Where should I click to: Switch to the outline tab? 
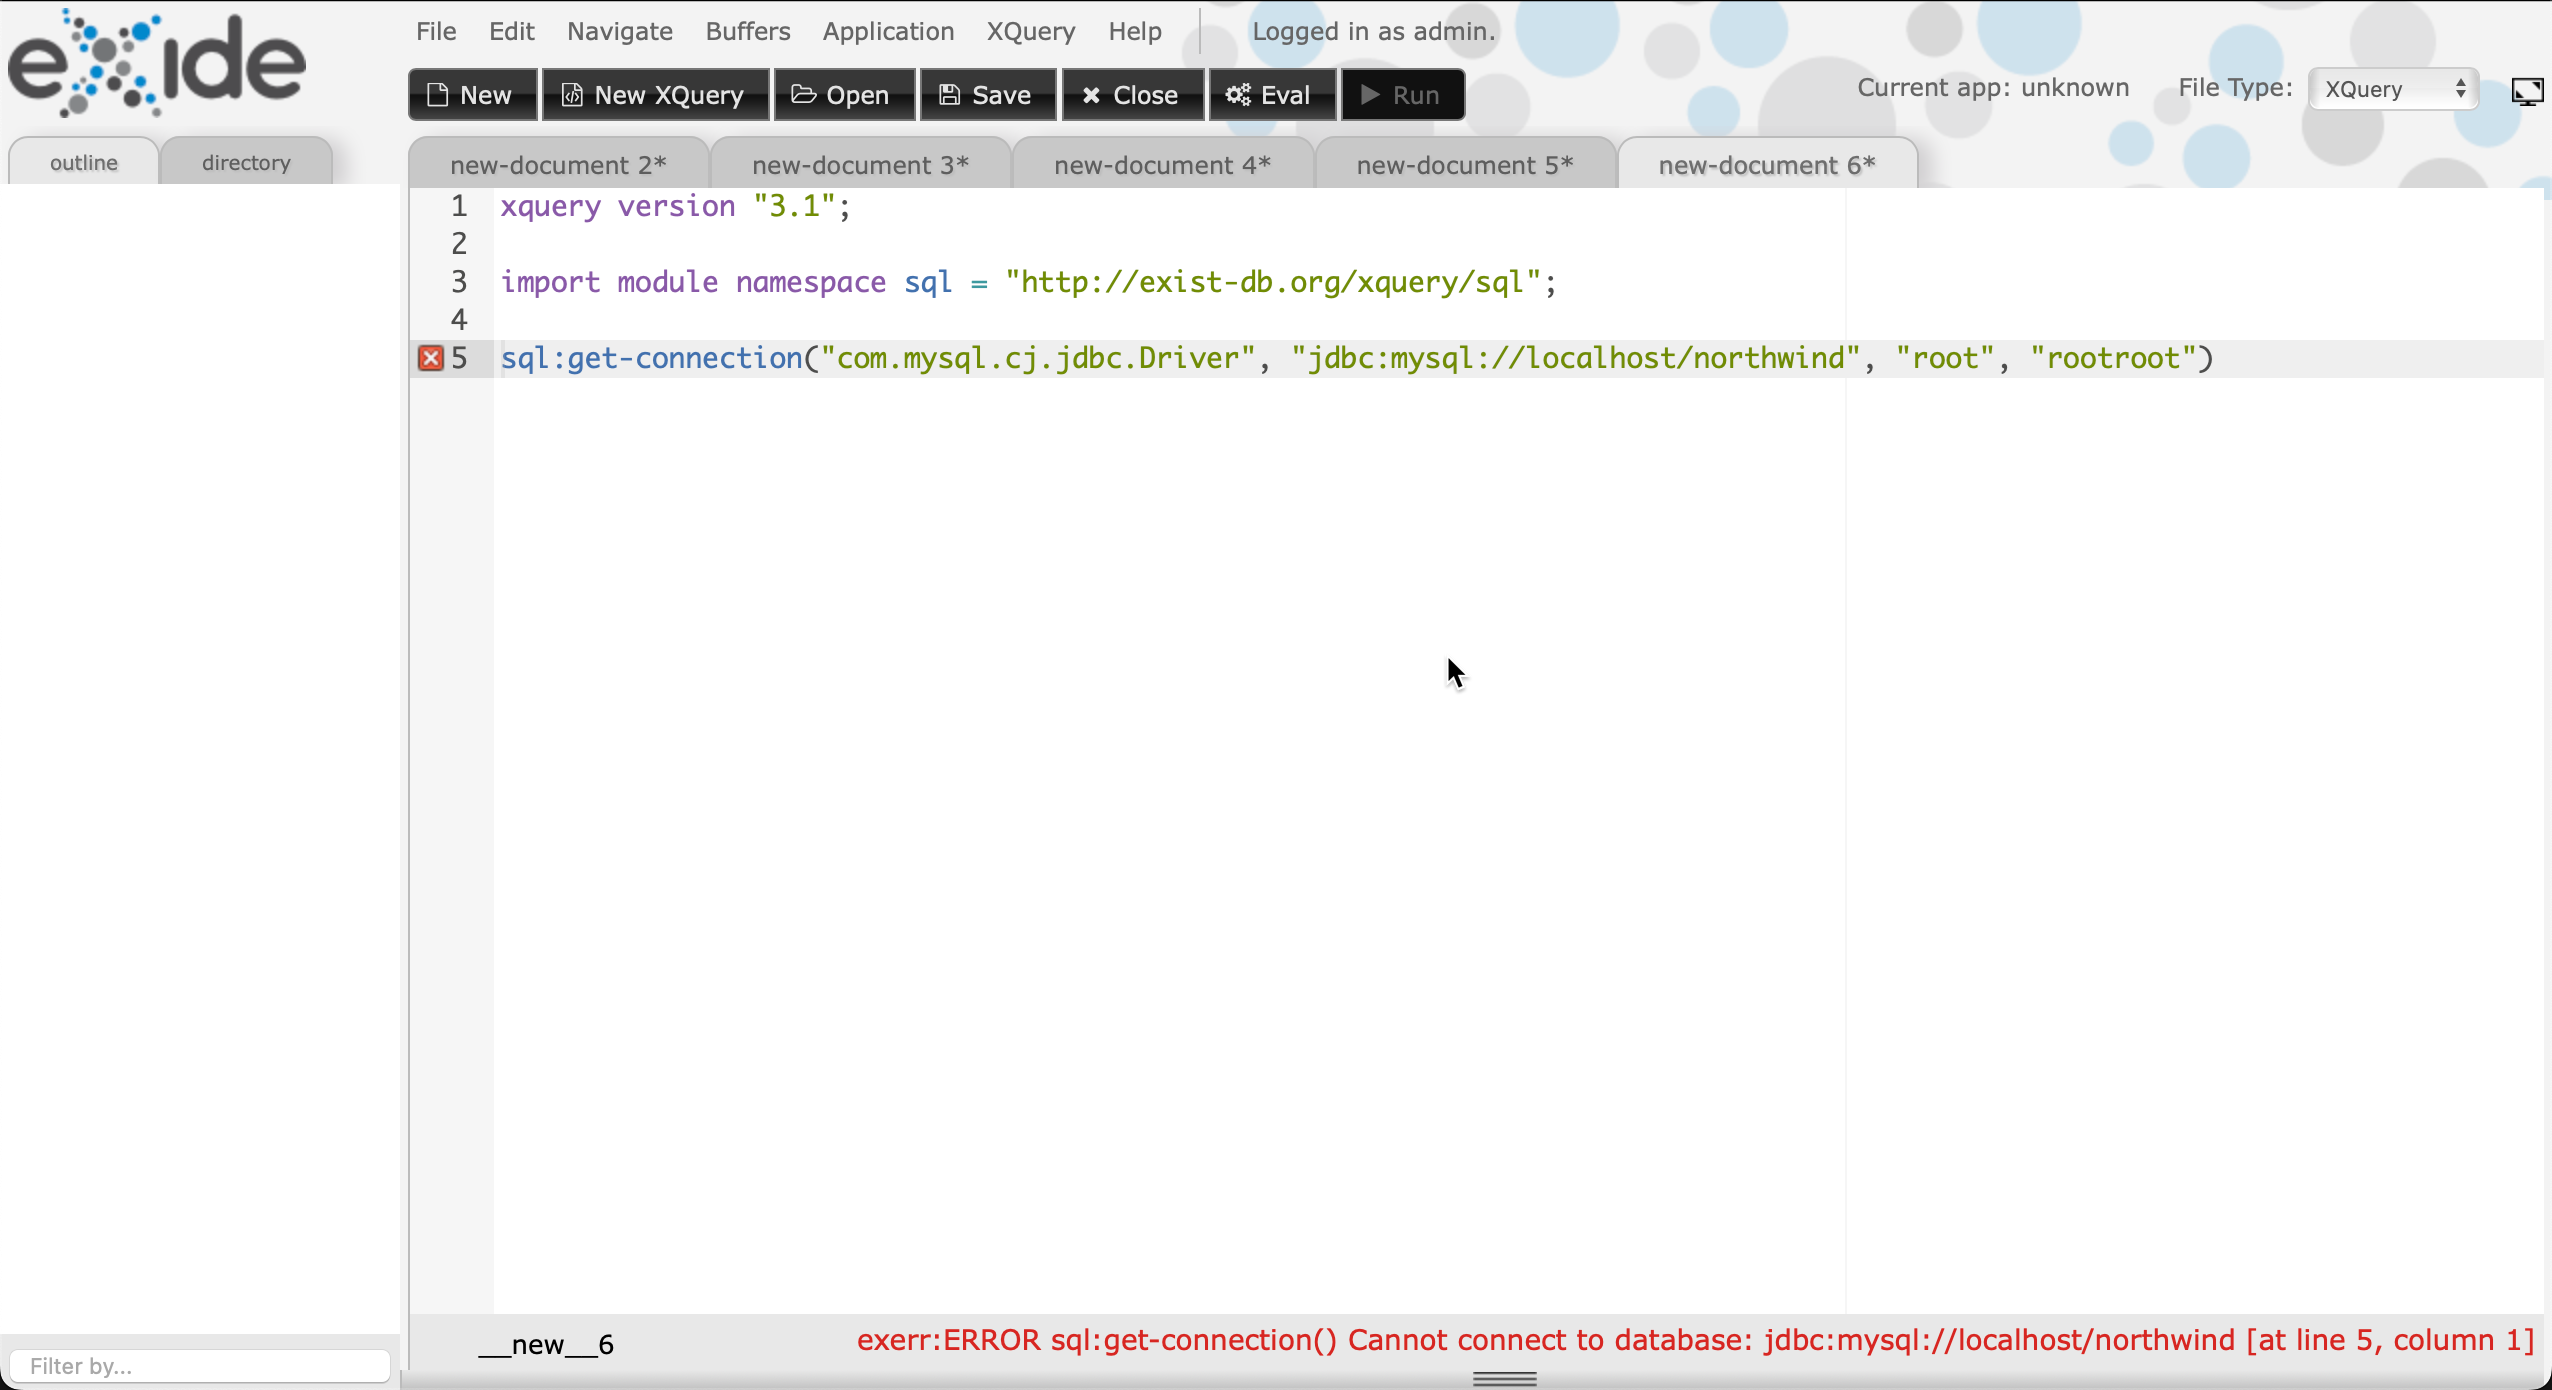pyautogui.click(x=84, y=163)
